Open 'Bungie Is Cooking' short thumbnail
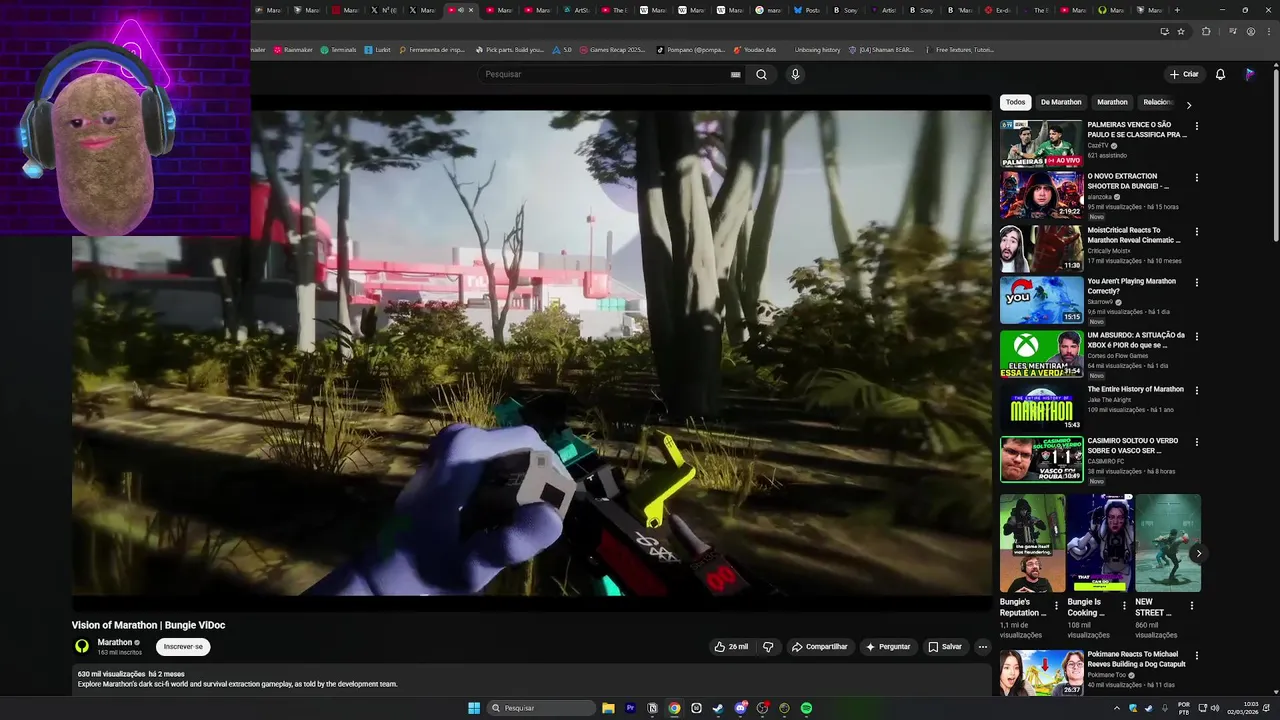The height and width of the screenshot is (720, 1280). [1100, 543]
